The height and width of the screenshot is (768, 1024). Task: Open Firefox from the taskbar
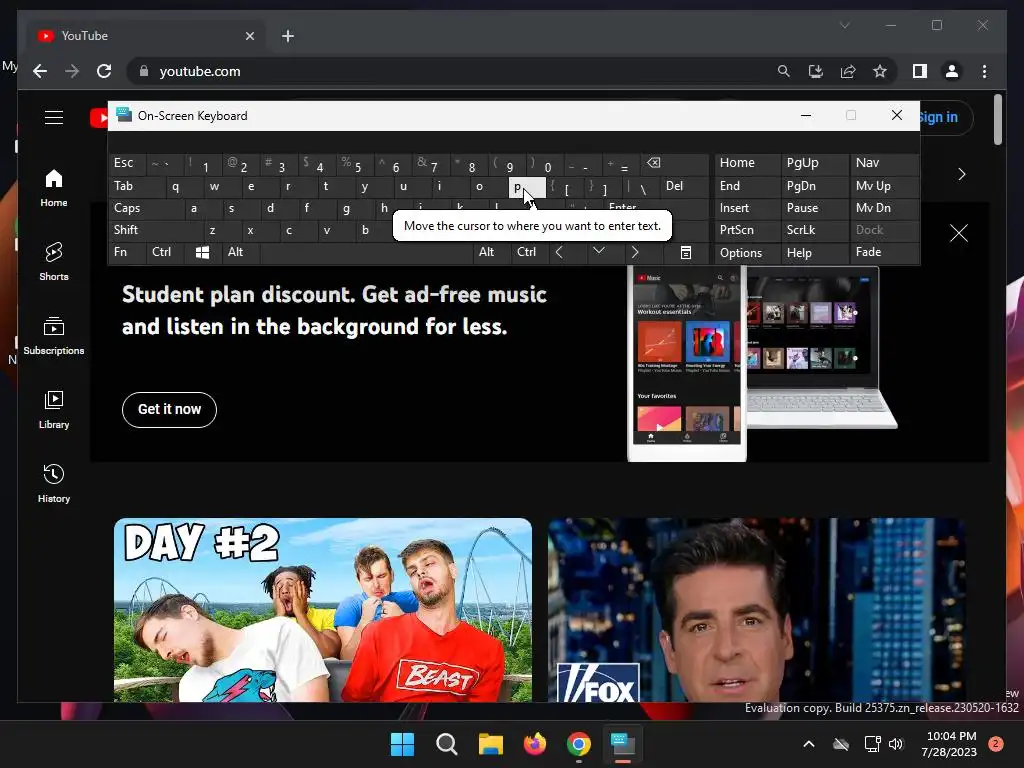click(x=535, y=744)
